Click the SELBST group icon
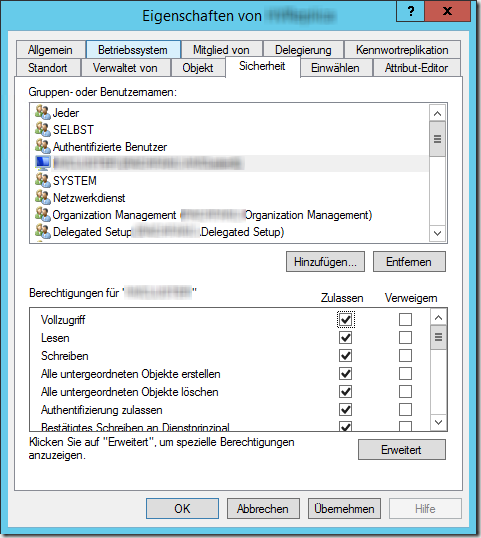Screen dimensions: 481x538 43,129
